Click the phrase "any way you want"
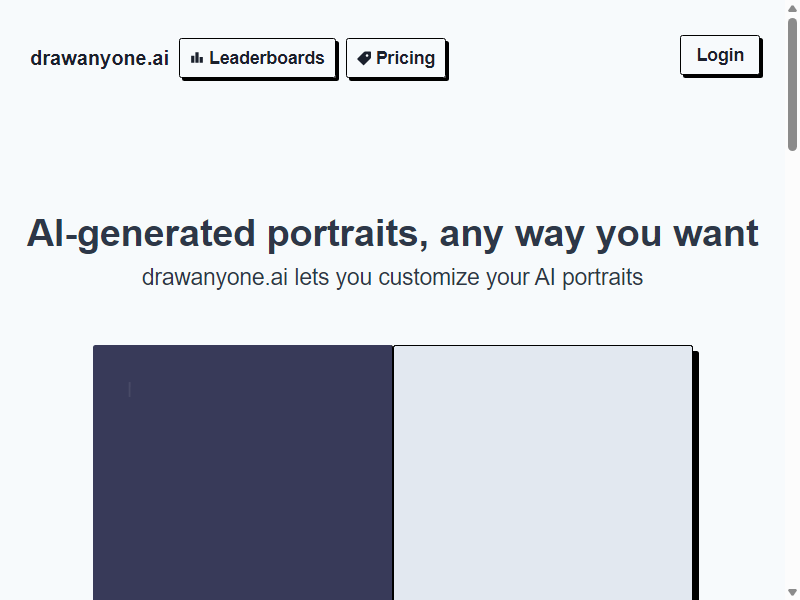 (x=599, y=234)
